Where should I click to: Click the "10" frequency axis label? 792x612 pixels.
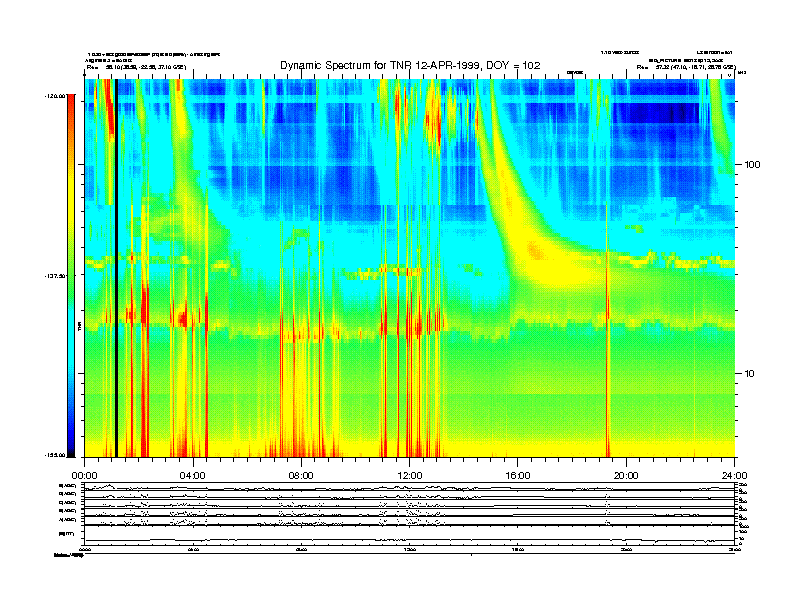[x=750, y=374]
